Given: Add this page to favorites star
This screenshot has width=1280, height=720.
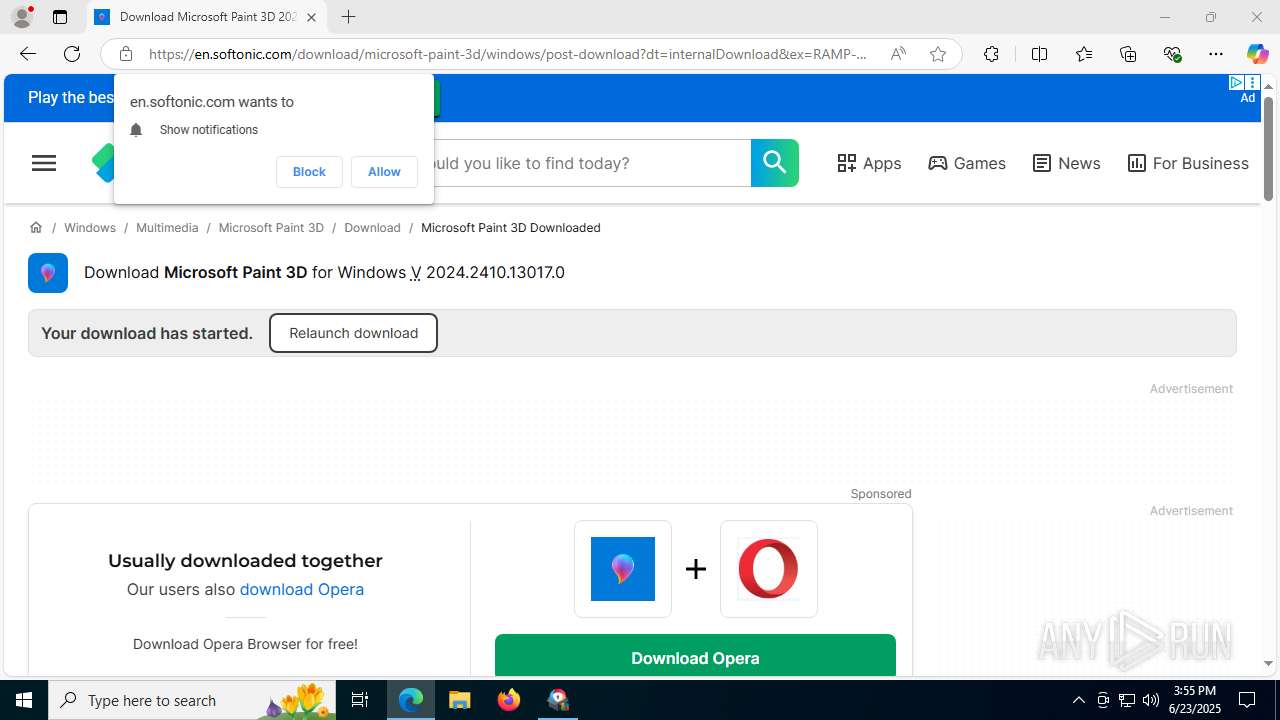Looking at the screenshot, I should [937, 54].
